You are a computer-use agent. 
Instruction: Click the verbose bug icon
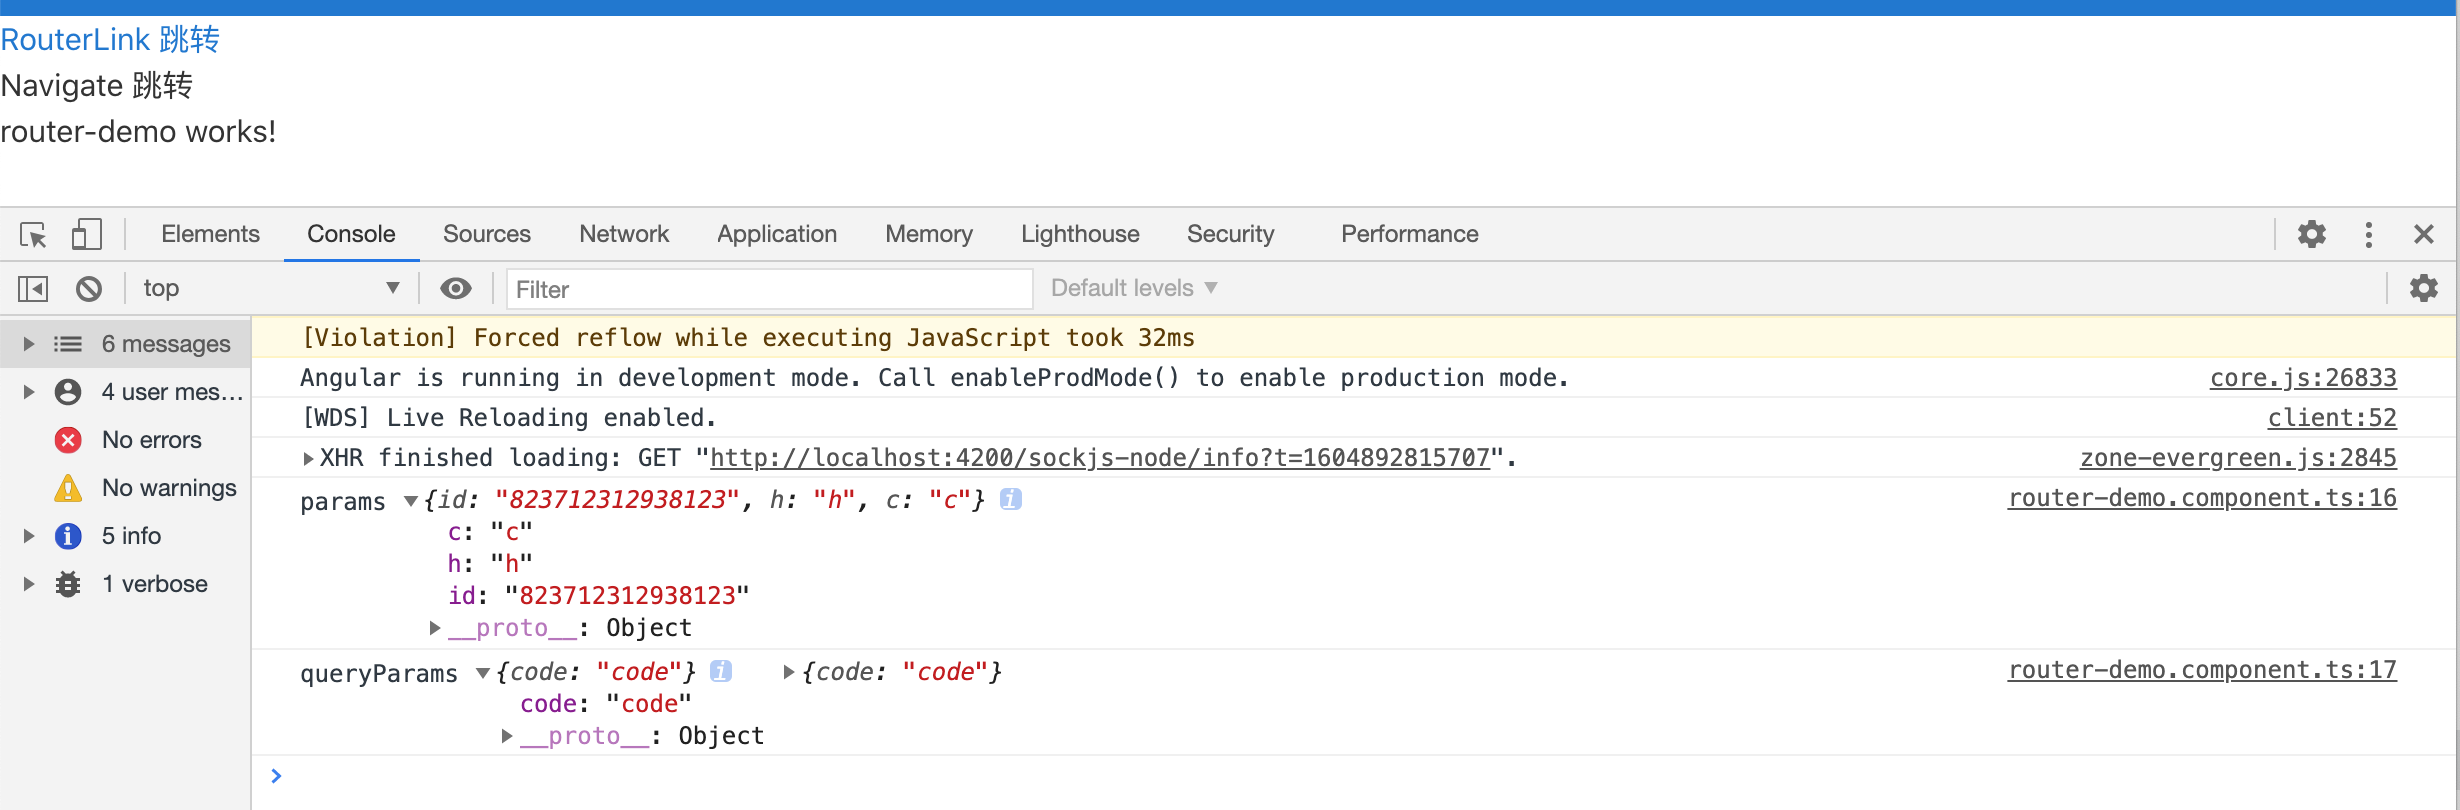(68, 584)
